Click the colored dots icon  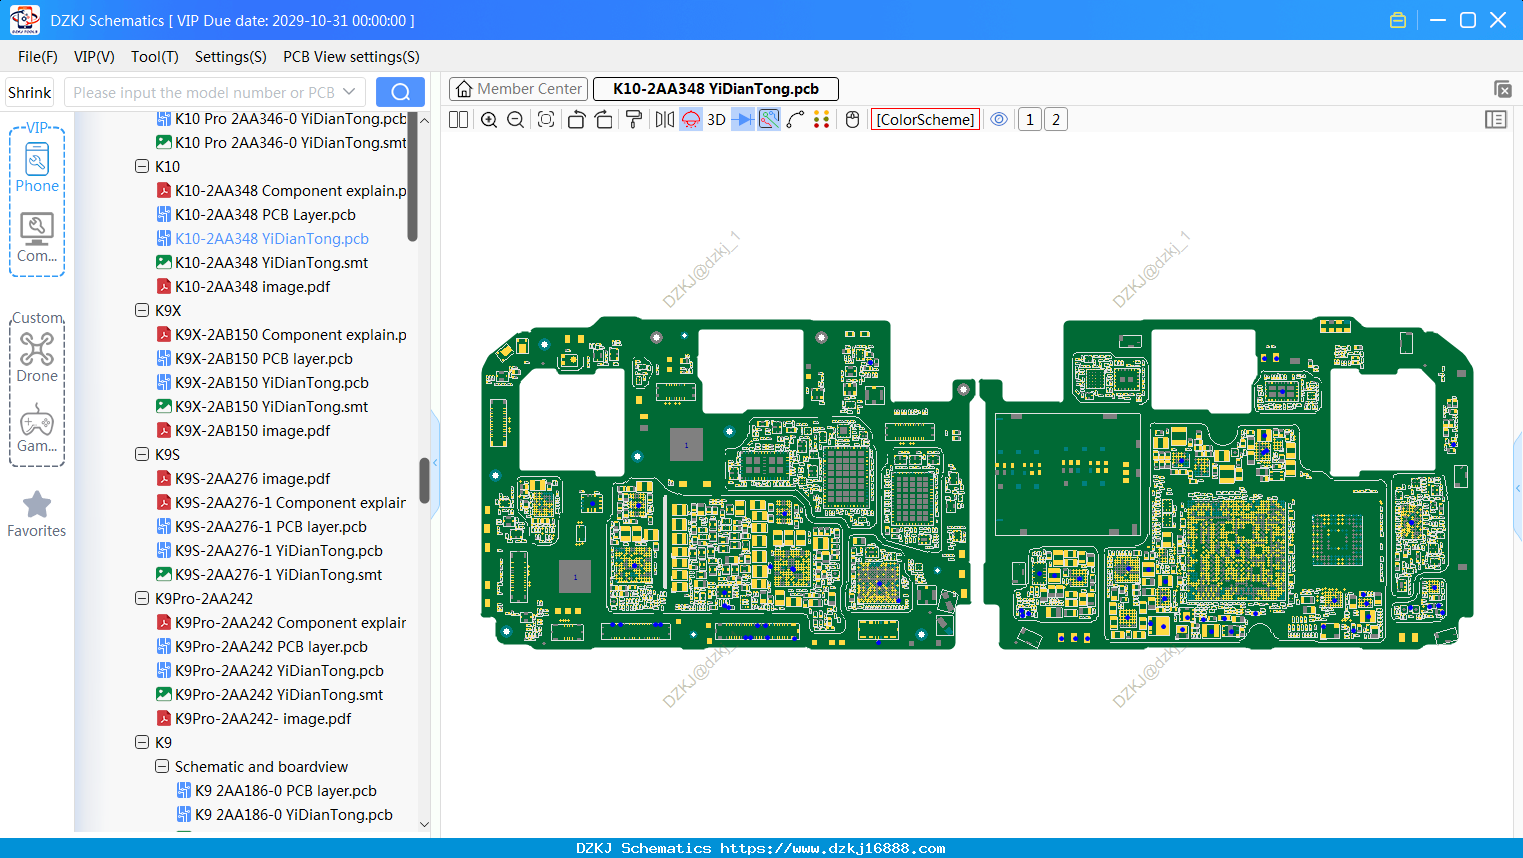822,119
